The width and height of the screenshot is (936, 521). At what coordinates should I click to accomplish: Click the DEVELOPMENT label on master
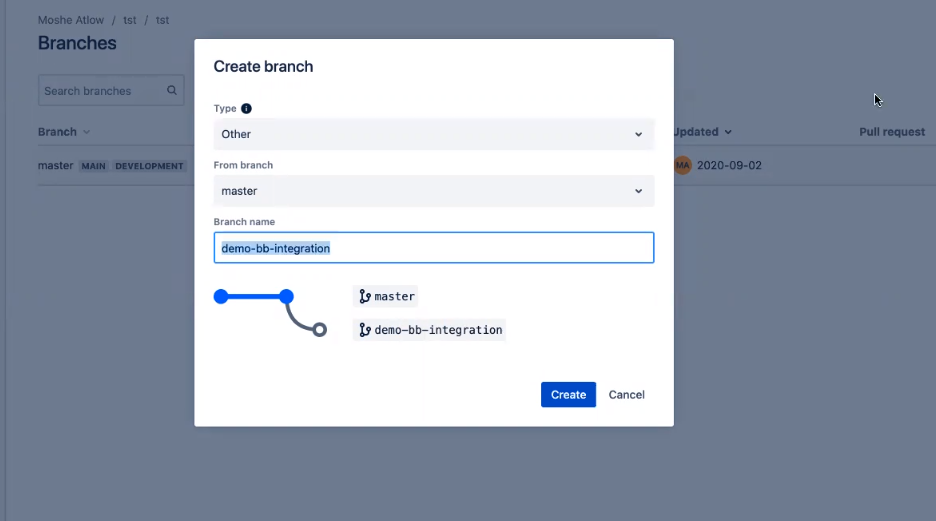click(150, 166)
